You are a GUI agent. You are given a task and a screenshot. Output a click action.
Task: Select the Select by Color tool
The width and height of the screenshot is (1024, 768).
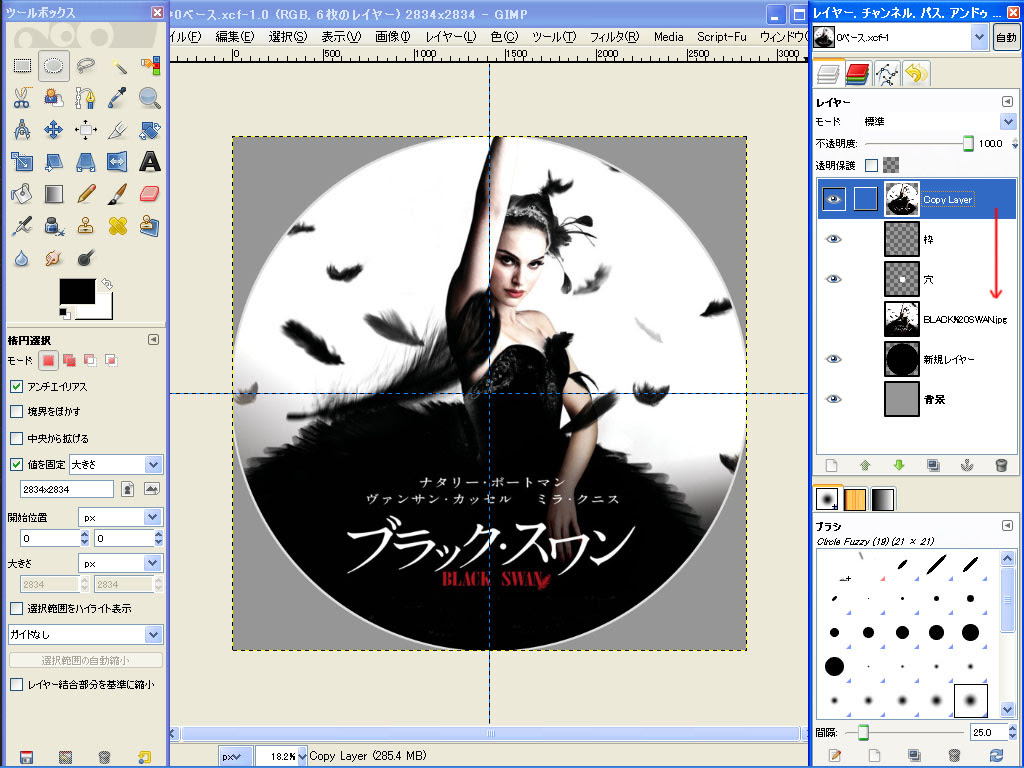coord(150,65)
